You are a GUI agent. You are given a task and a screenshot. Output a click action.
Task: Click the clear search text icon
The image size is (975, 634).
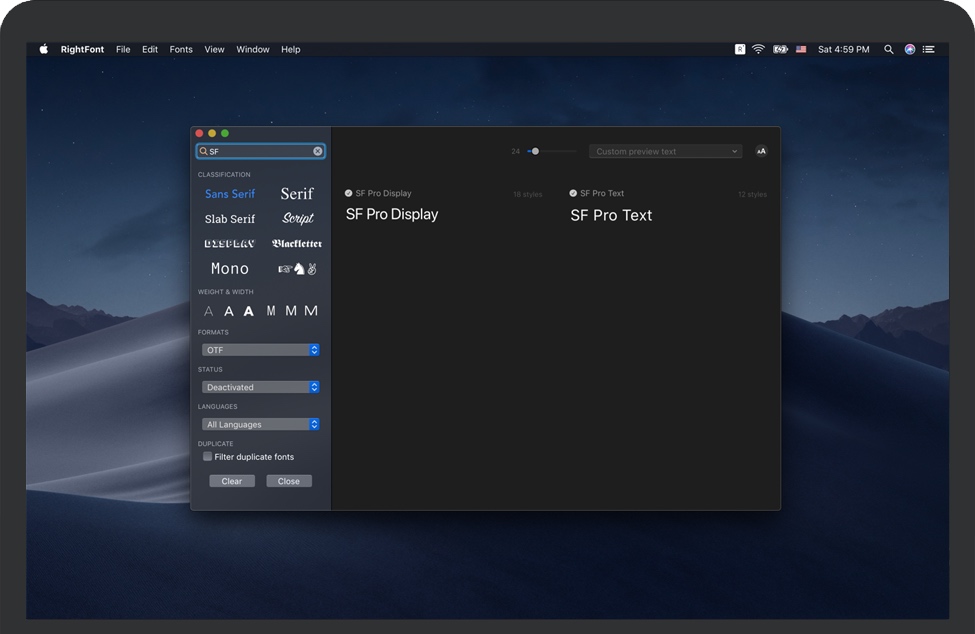pos(318,152)
